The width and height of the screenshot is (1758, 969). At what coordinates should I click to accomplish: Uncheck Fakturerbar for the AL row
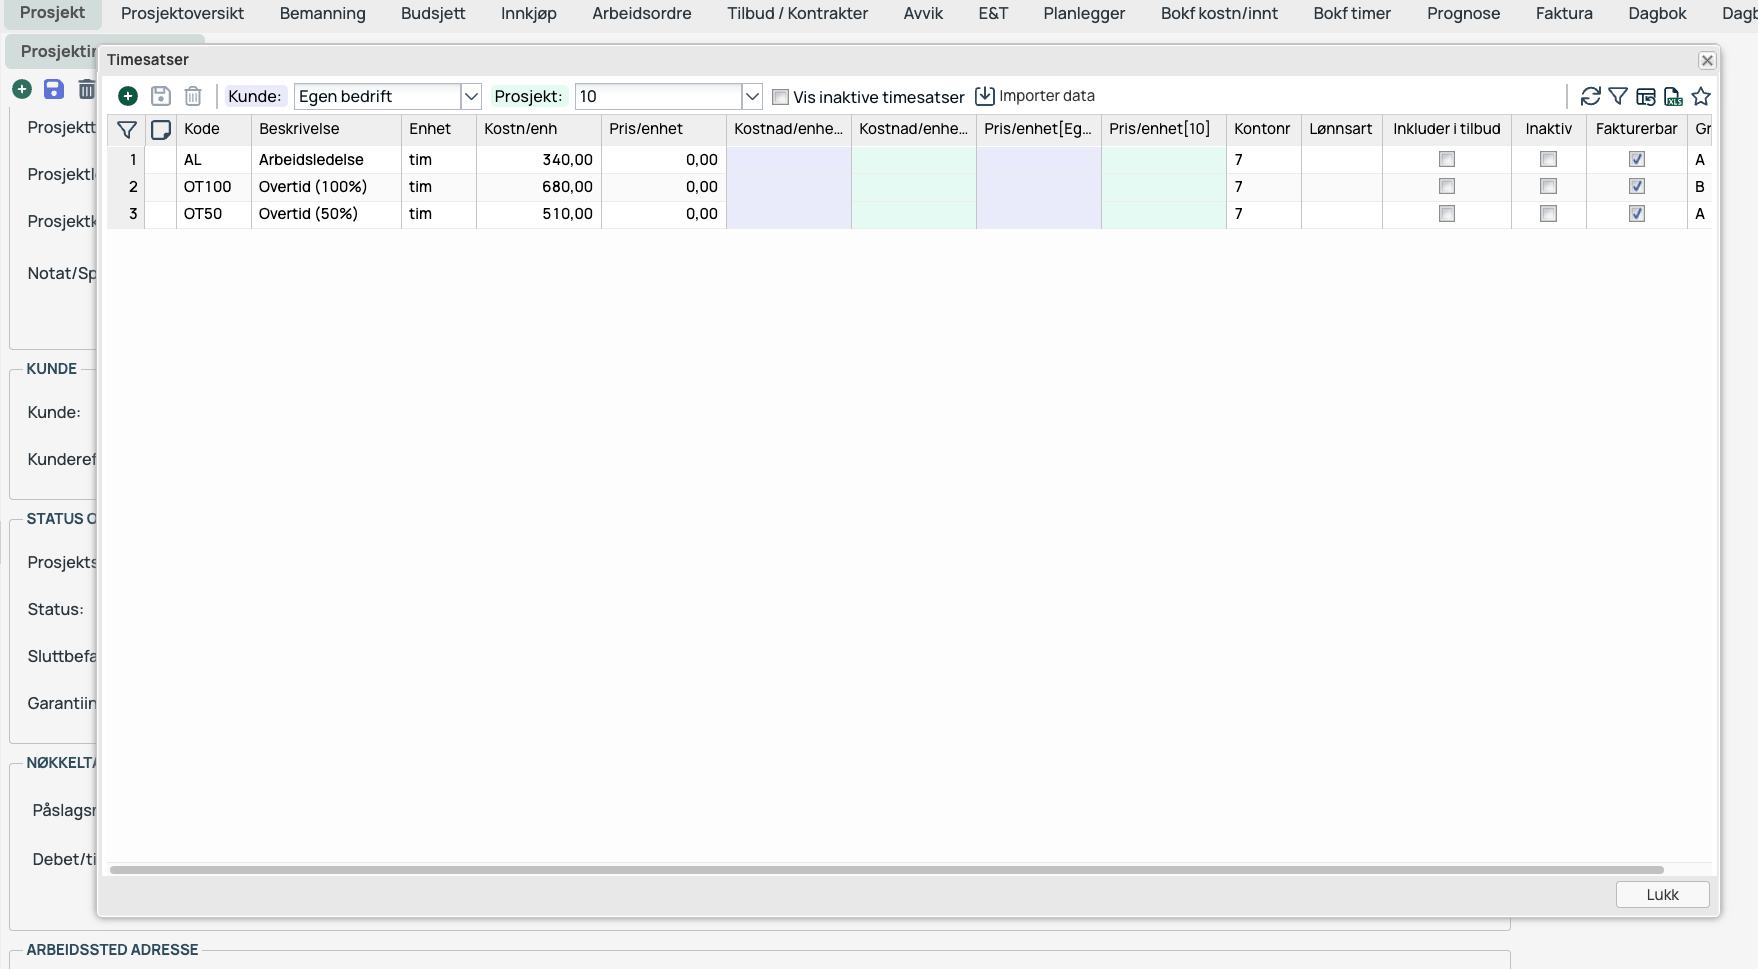coord(1637,159)
